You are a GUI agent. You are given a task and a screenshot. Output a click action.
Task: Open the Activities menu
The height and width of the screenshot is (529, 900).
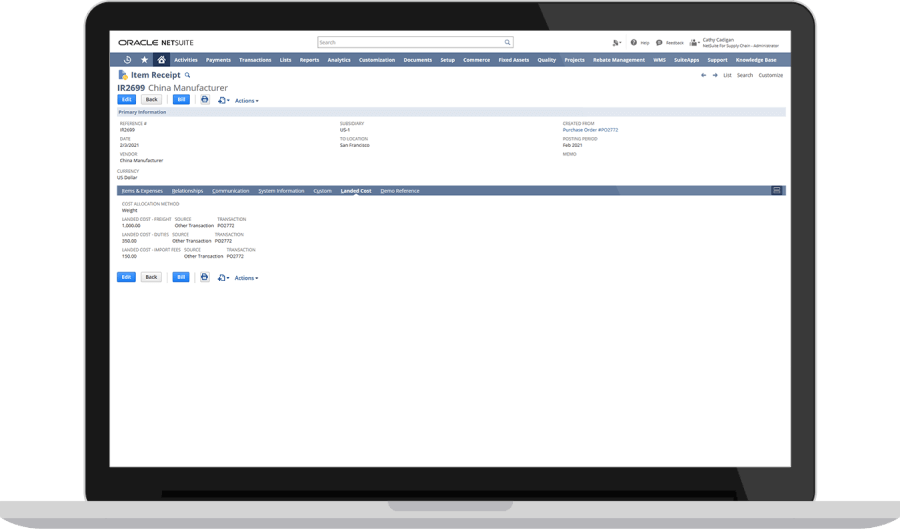pyautogui.click(x=185, y=60)
